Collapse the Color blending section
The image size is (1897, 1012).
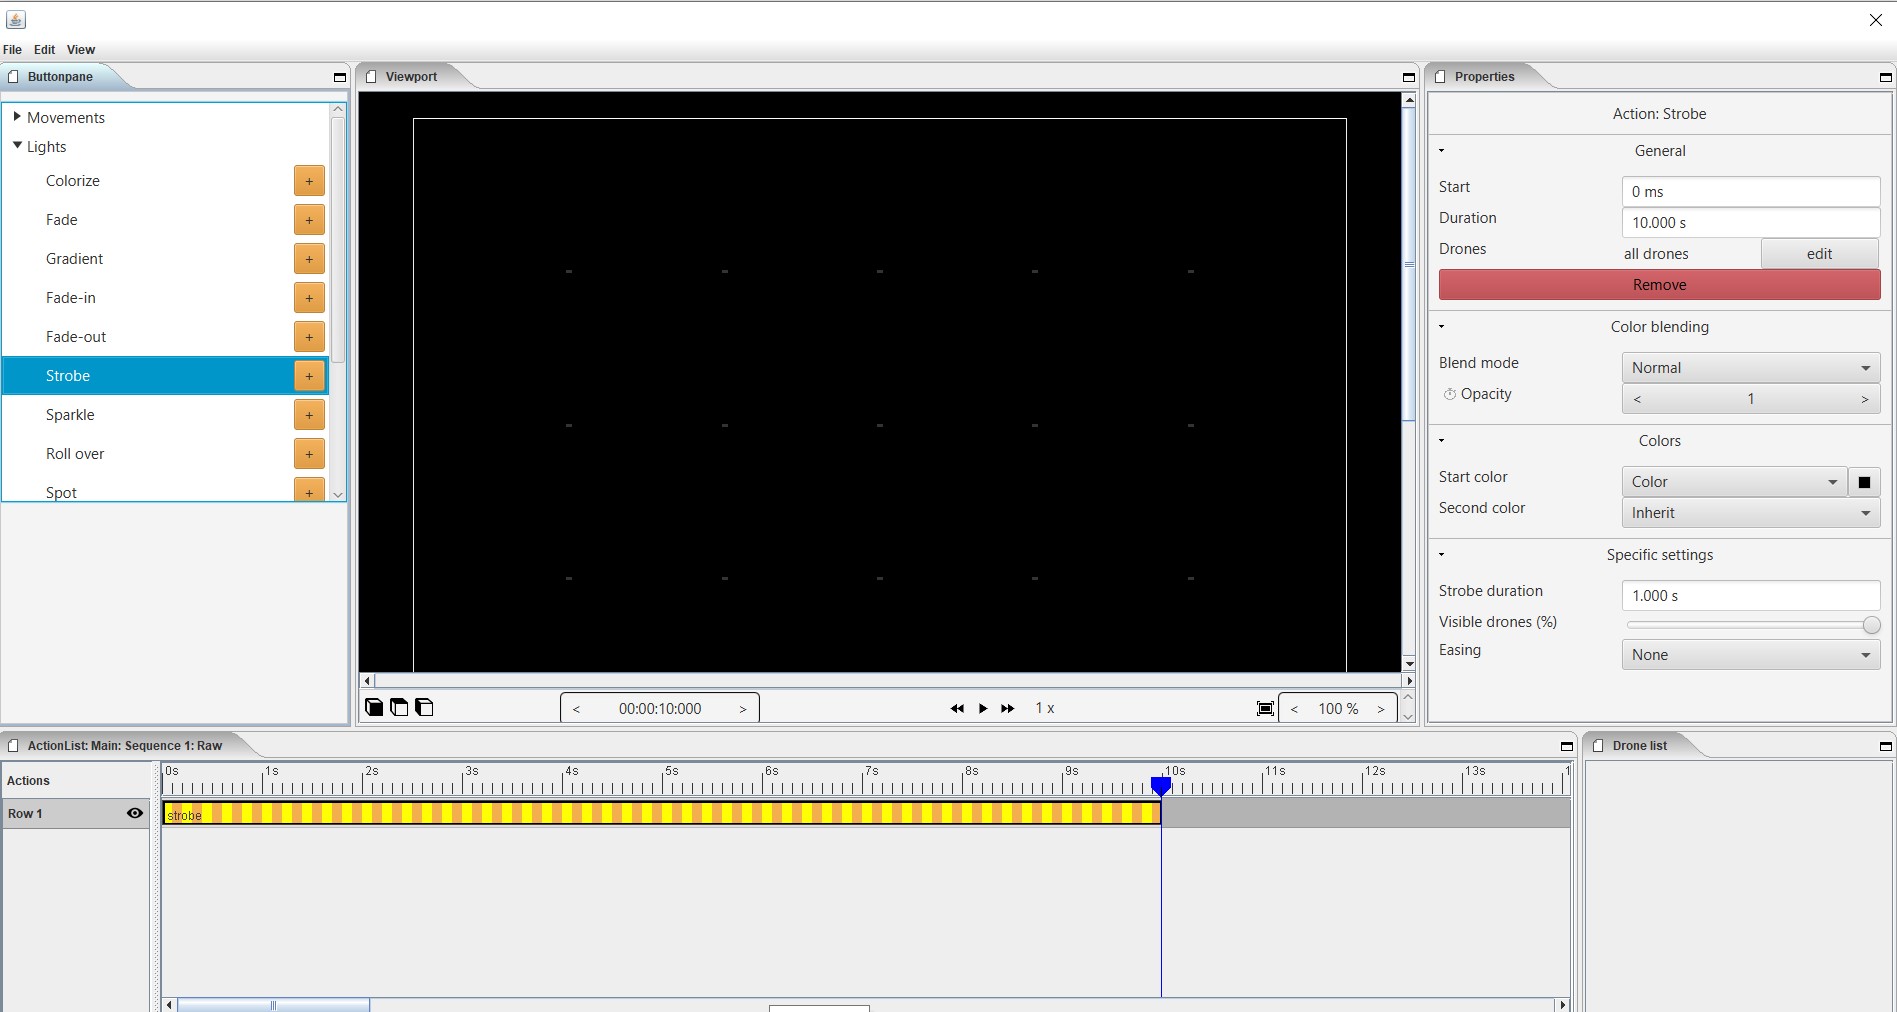pyautogui.click(x=1441, y=327)
